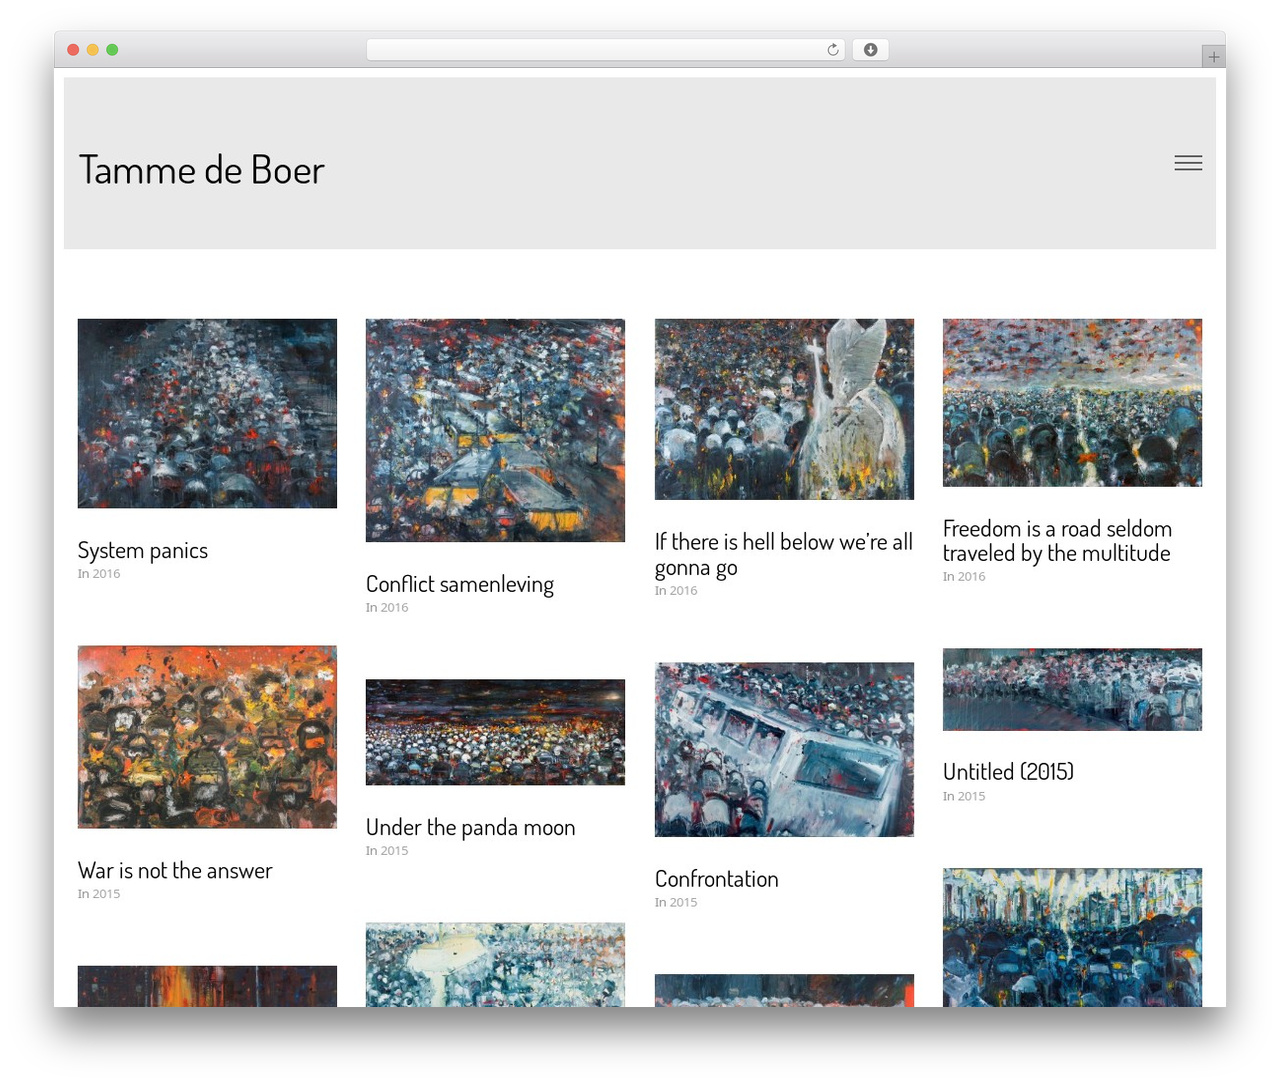Click War is not the answer title
Image resolution: width=1280 pixels, height=1084 pixels.
(175, 871)
